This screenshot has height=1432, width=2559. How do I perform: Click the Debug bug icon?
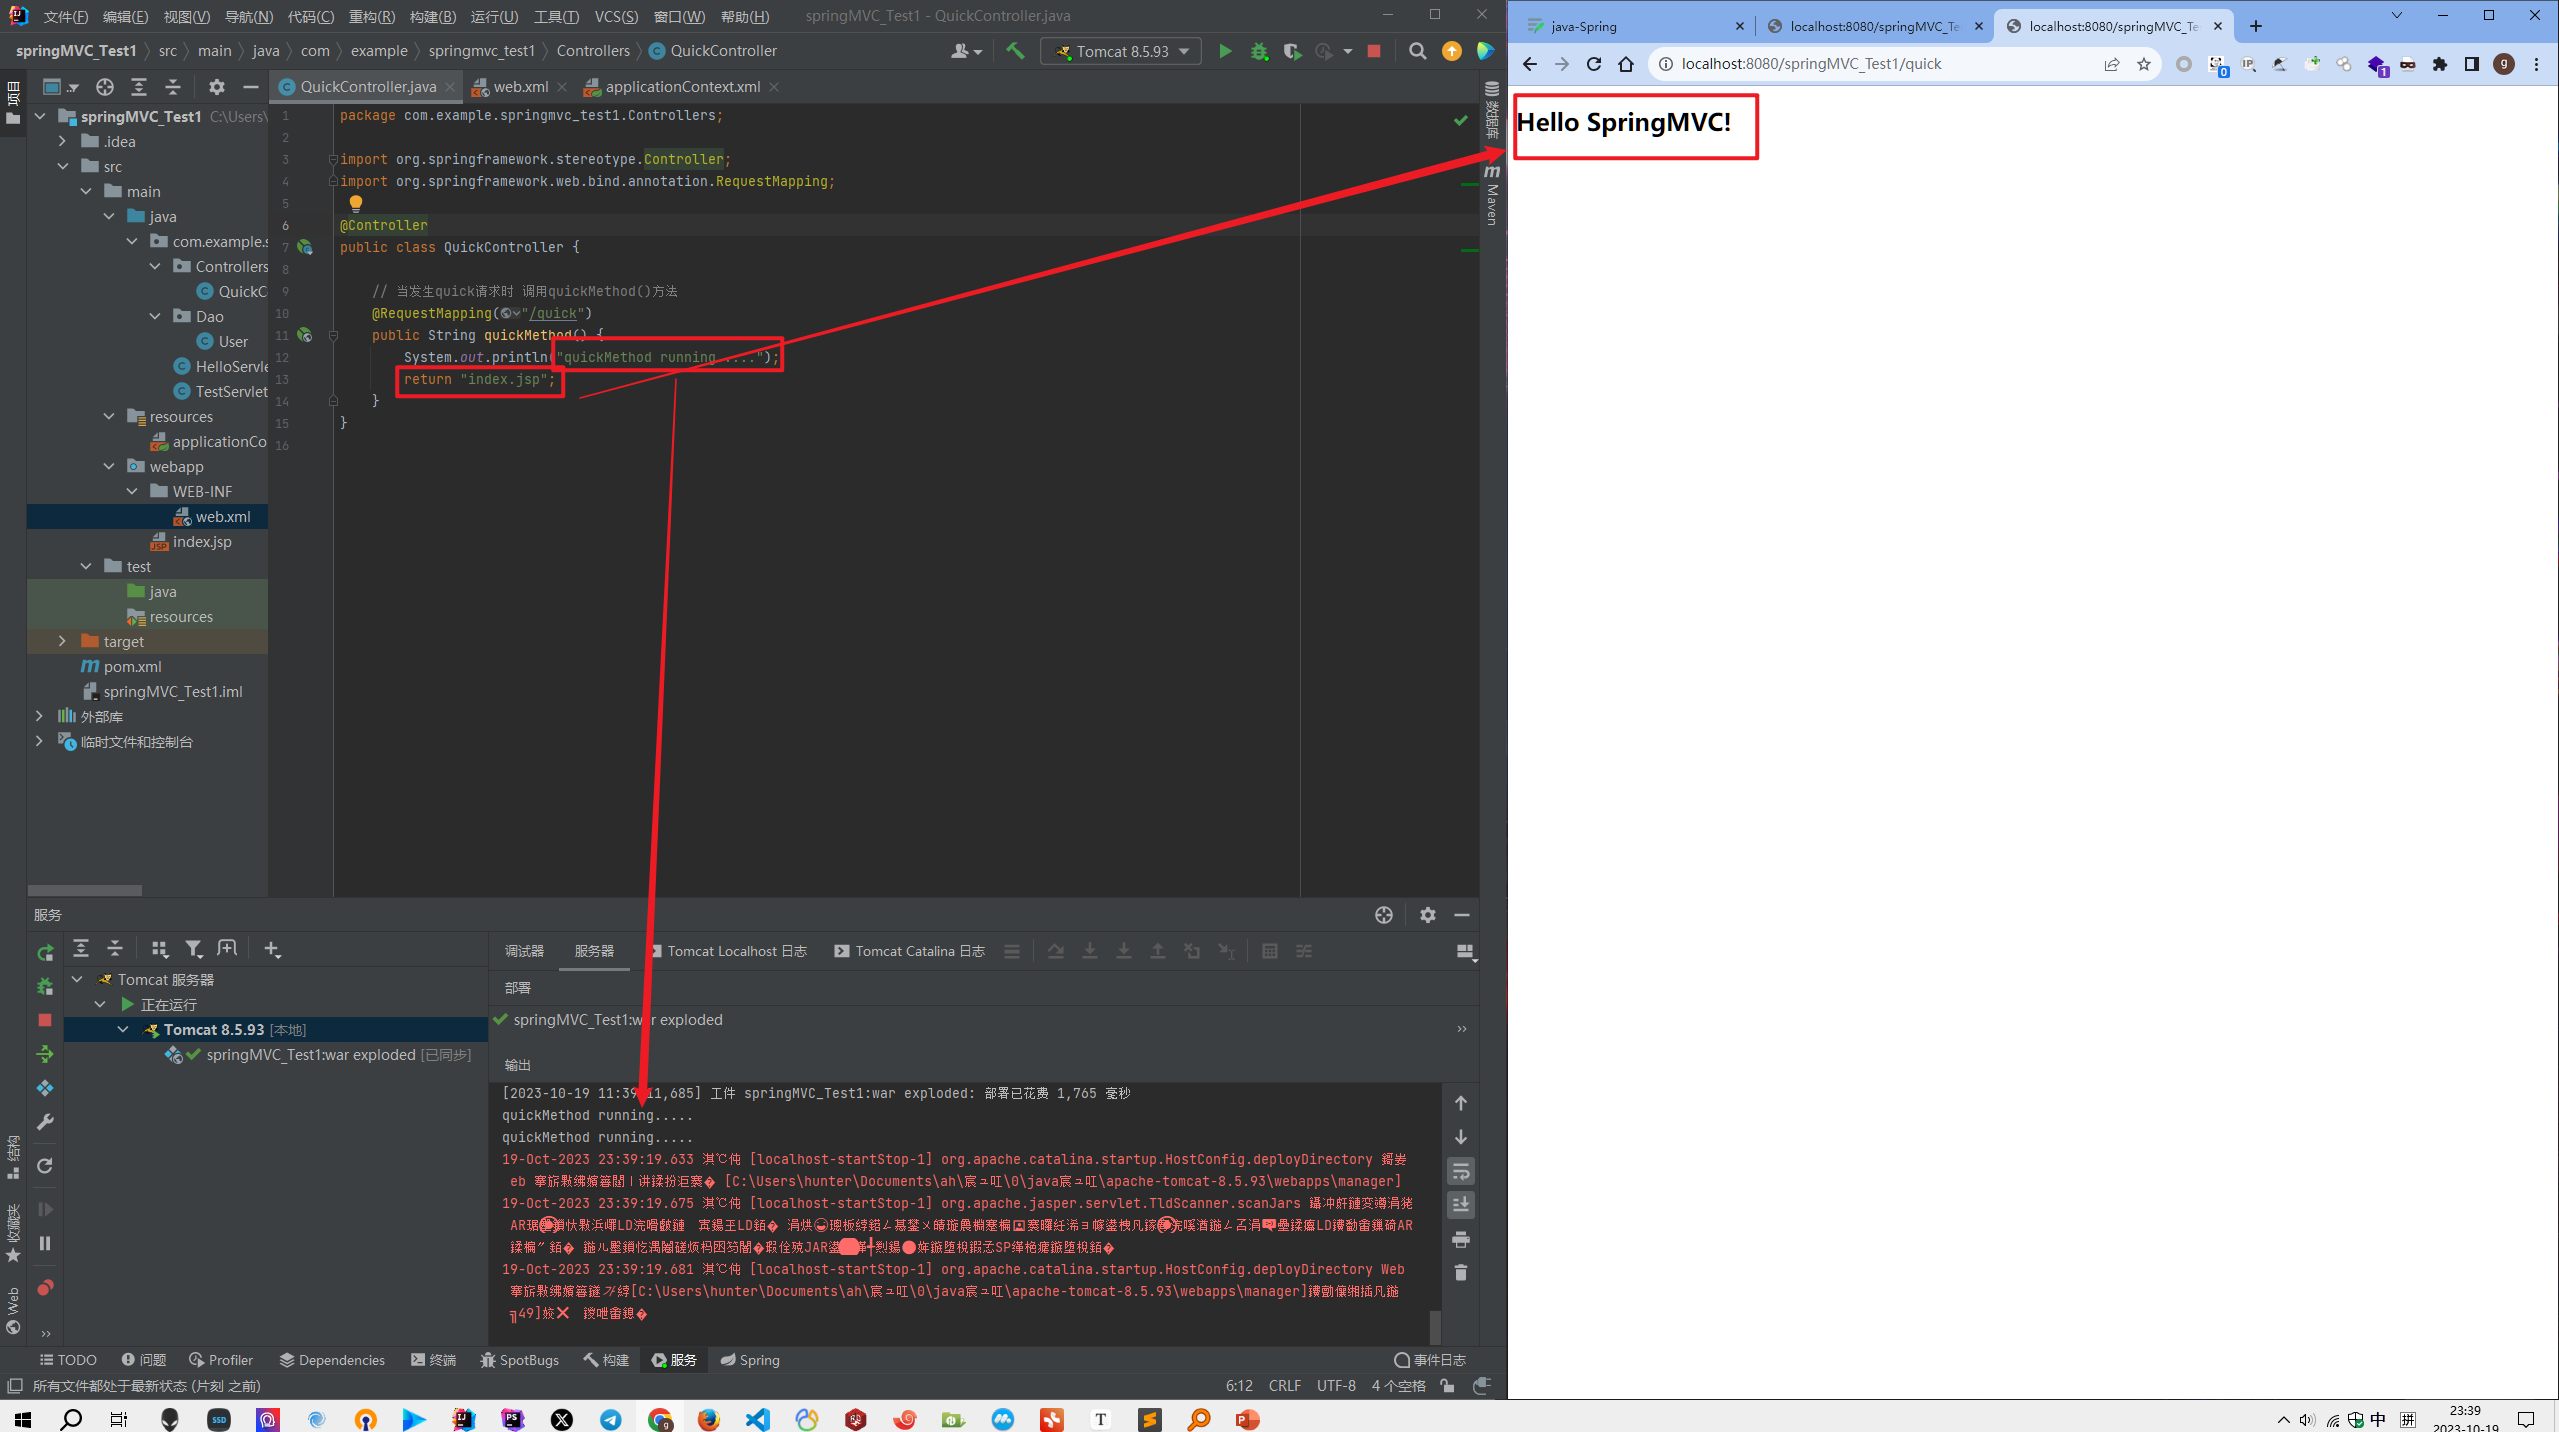click(x=1258, y=51)
